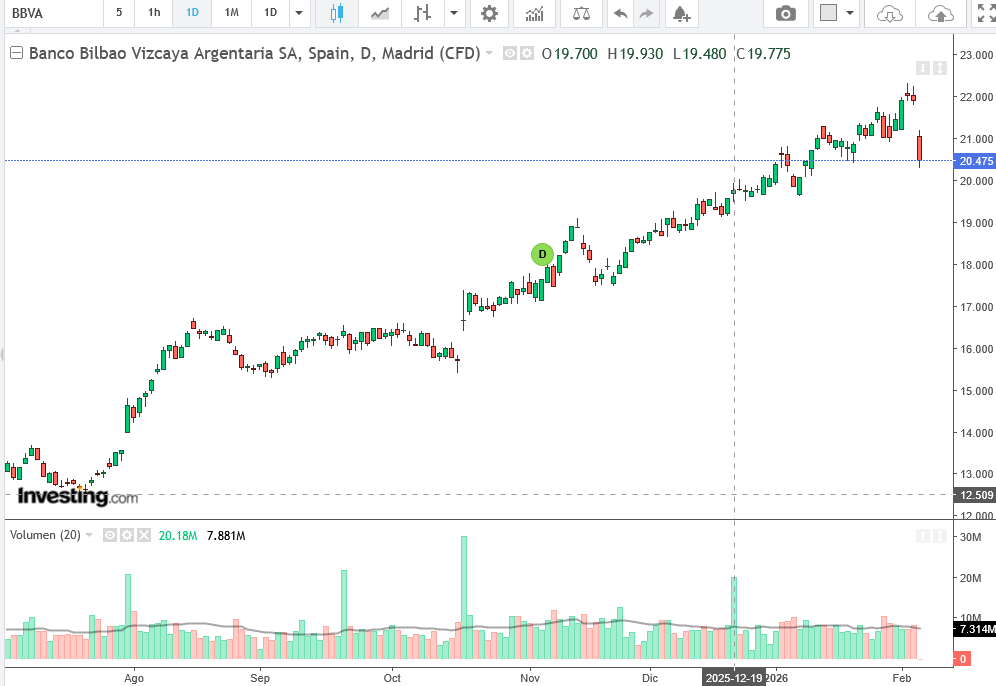Click the Investing.com logo link
The image size is (996, 686).
coord(77,496)
